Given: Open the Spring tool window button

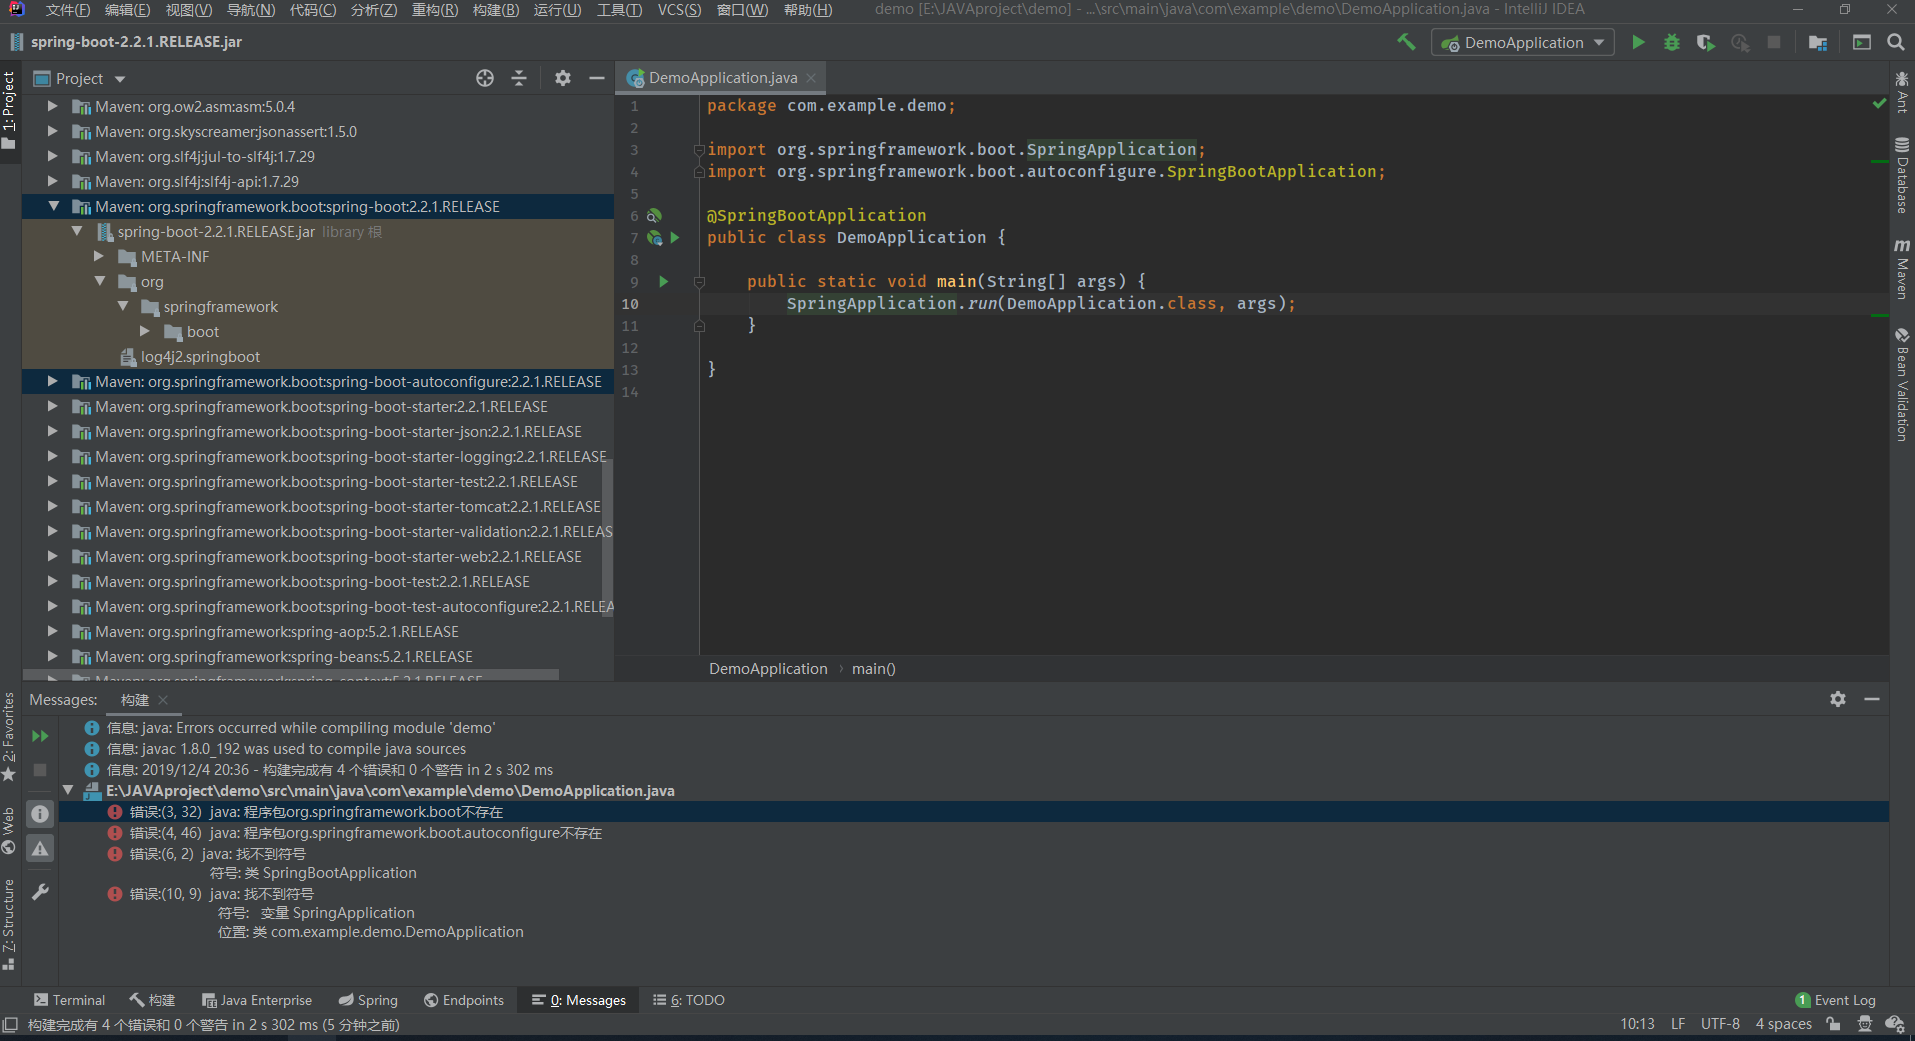Looking at the screenshot, I should coord(368,1000).
